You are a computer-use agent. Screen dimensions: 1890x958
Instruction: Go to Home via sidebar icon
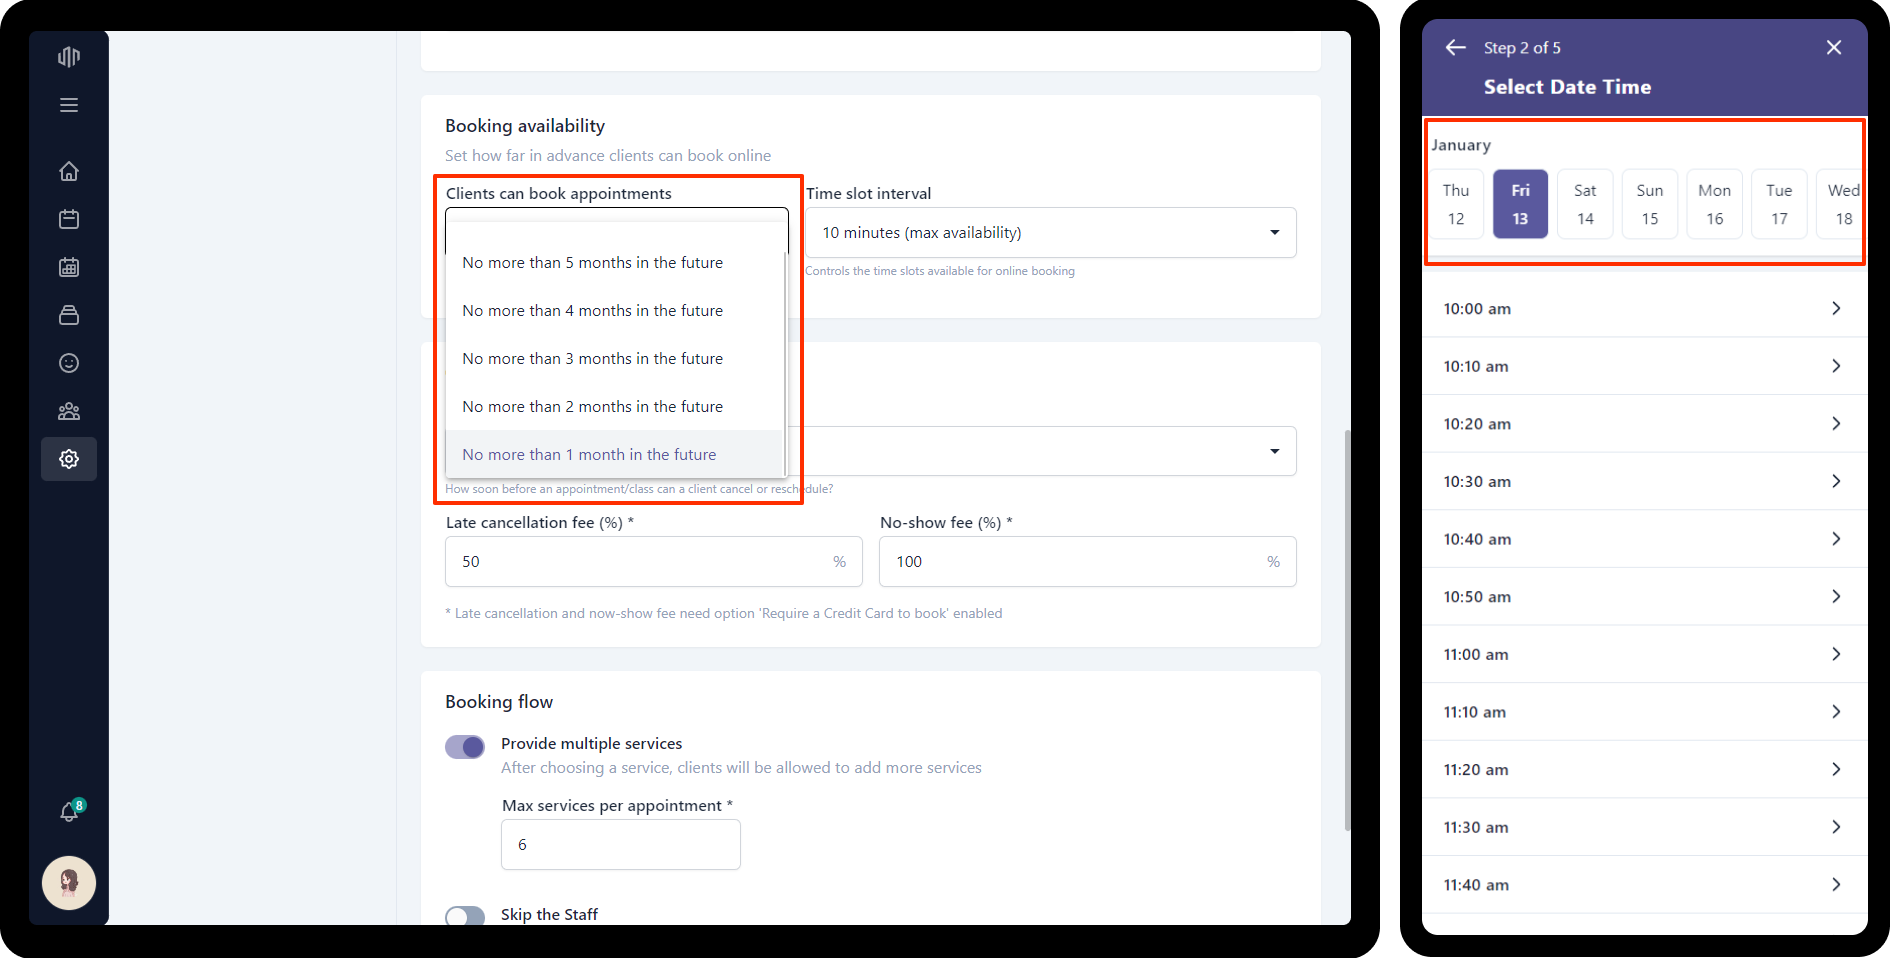pos(69,171)
